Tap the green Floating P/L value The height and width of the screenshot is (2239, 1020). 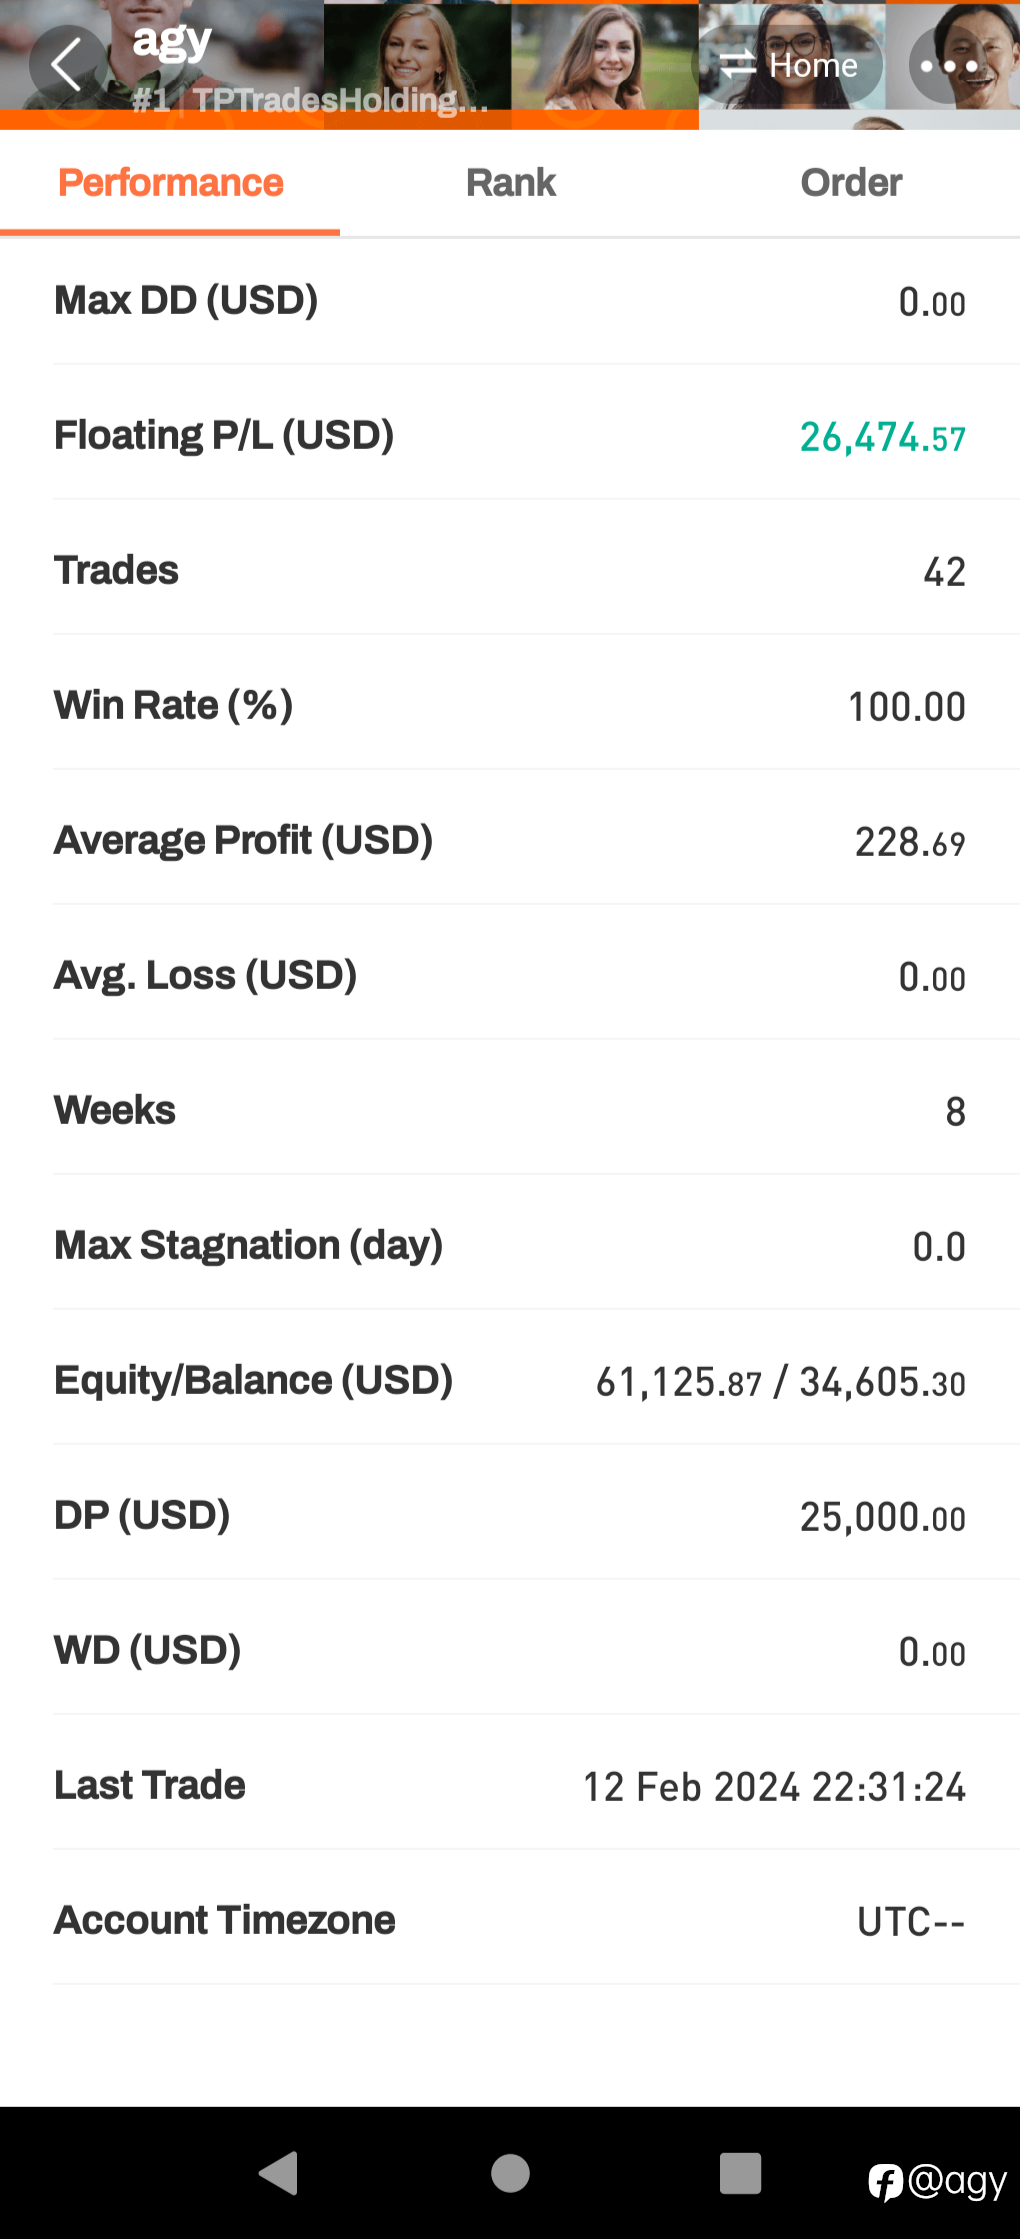click(x=882, y=437)
